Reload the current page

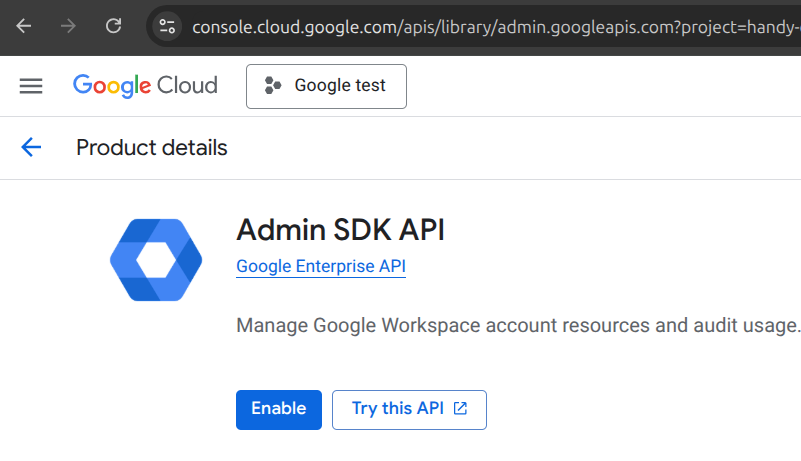114,26
